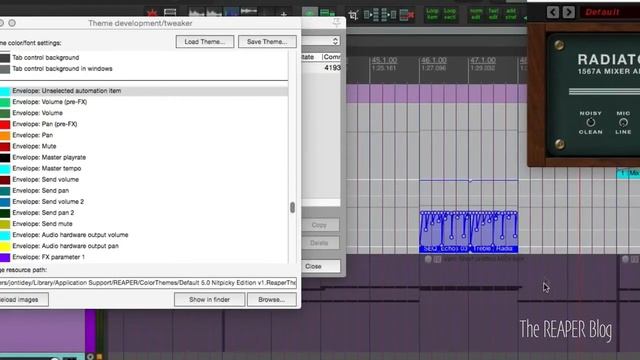This screenshot has width=640, height=360.
Task: Select Envelope: Mute row
Action: tap(144, 146)
